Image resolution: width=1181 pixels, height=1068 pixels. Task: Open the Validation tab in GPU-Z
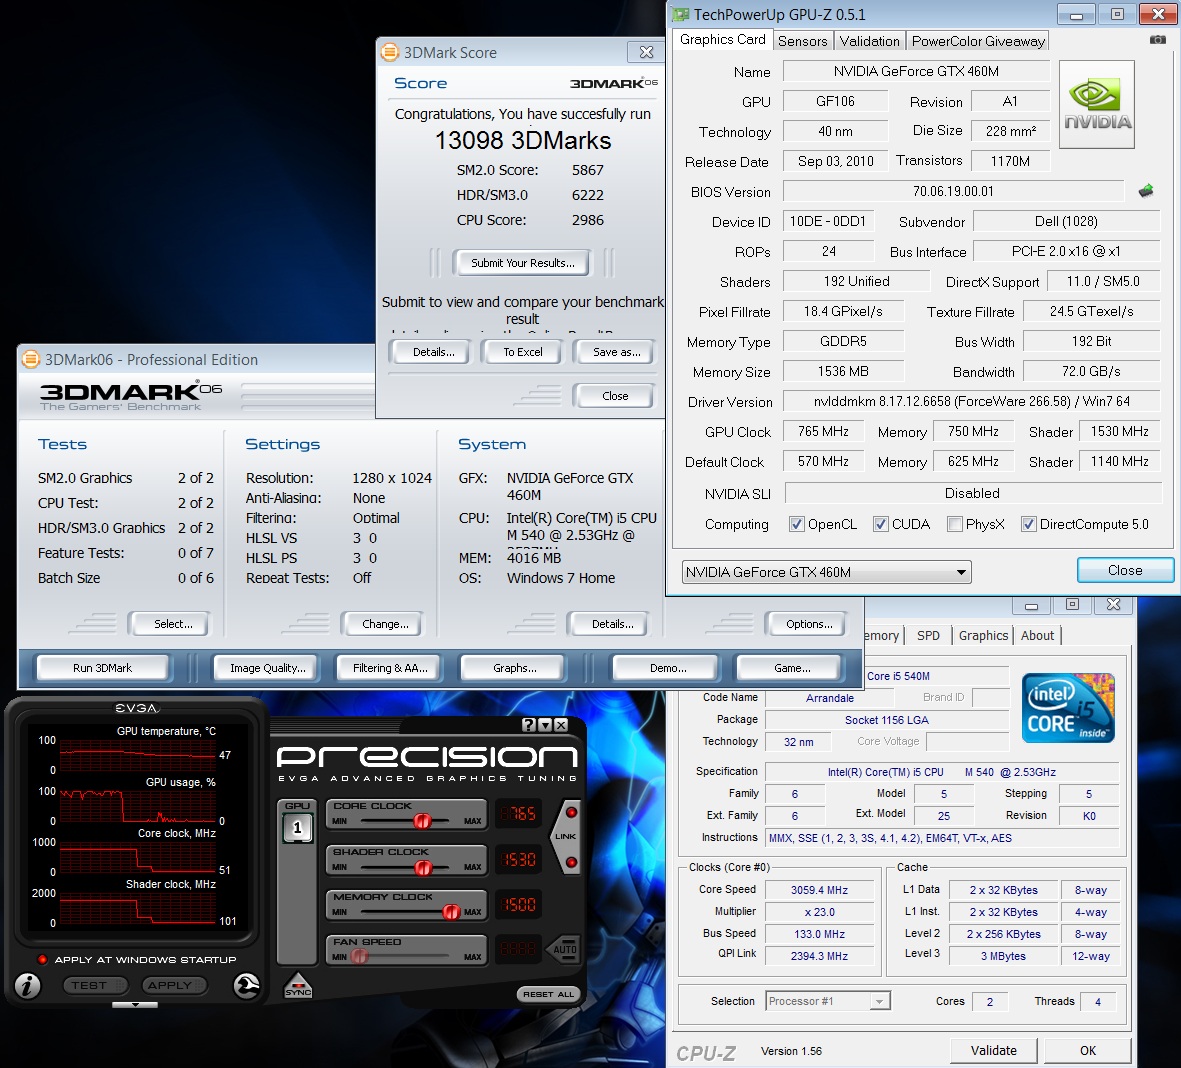869,41
